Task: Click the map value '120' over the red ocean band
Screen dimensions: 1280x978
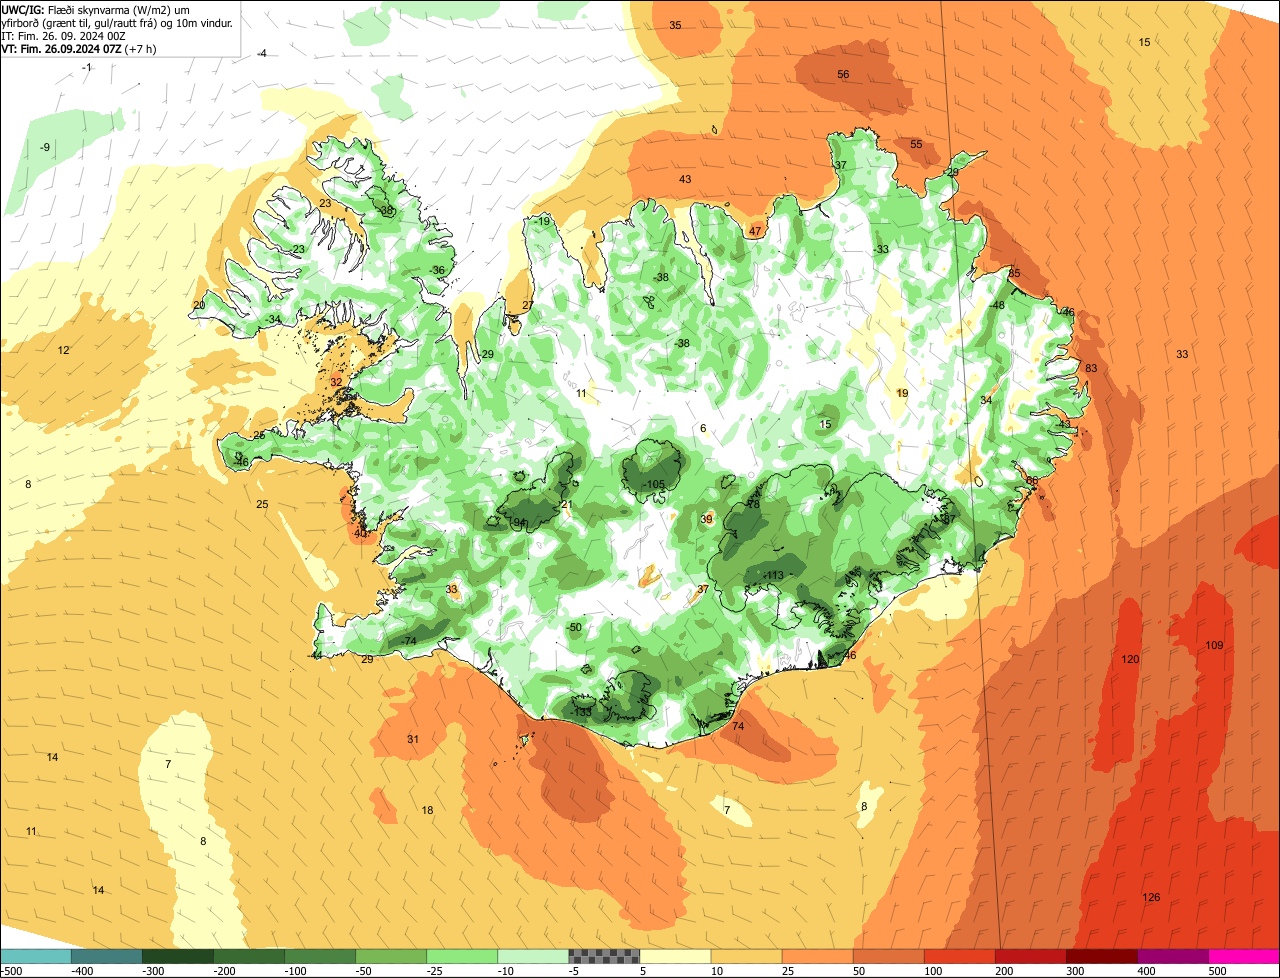Action: click(x=1130, y=659)
